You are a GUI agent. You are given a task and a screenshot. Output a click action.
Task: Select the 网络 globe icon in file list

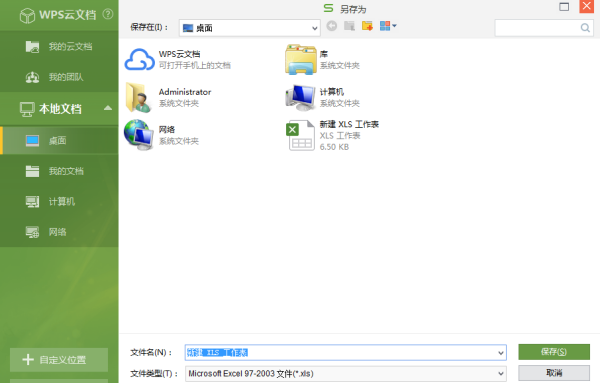point(139,135)
